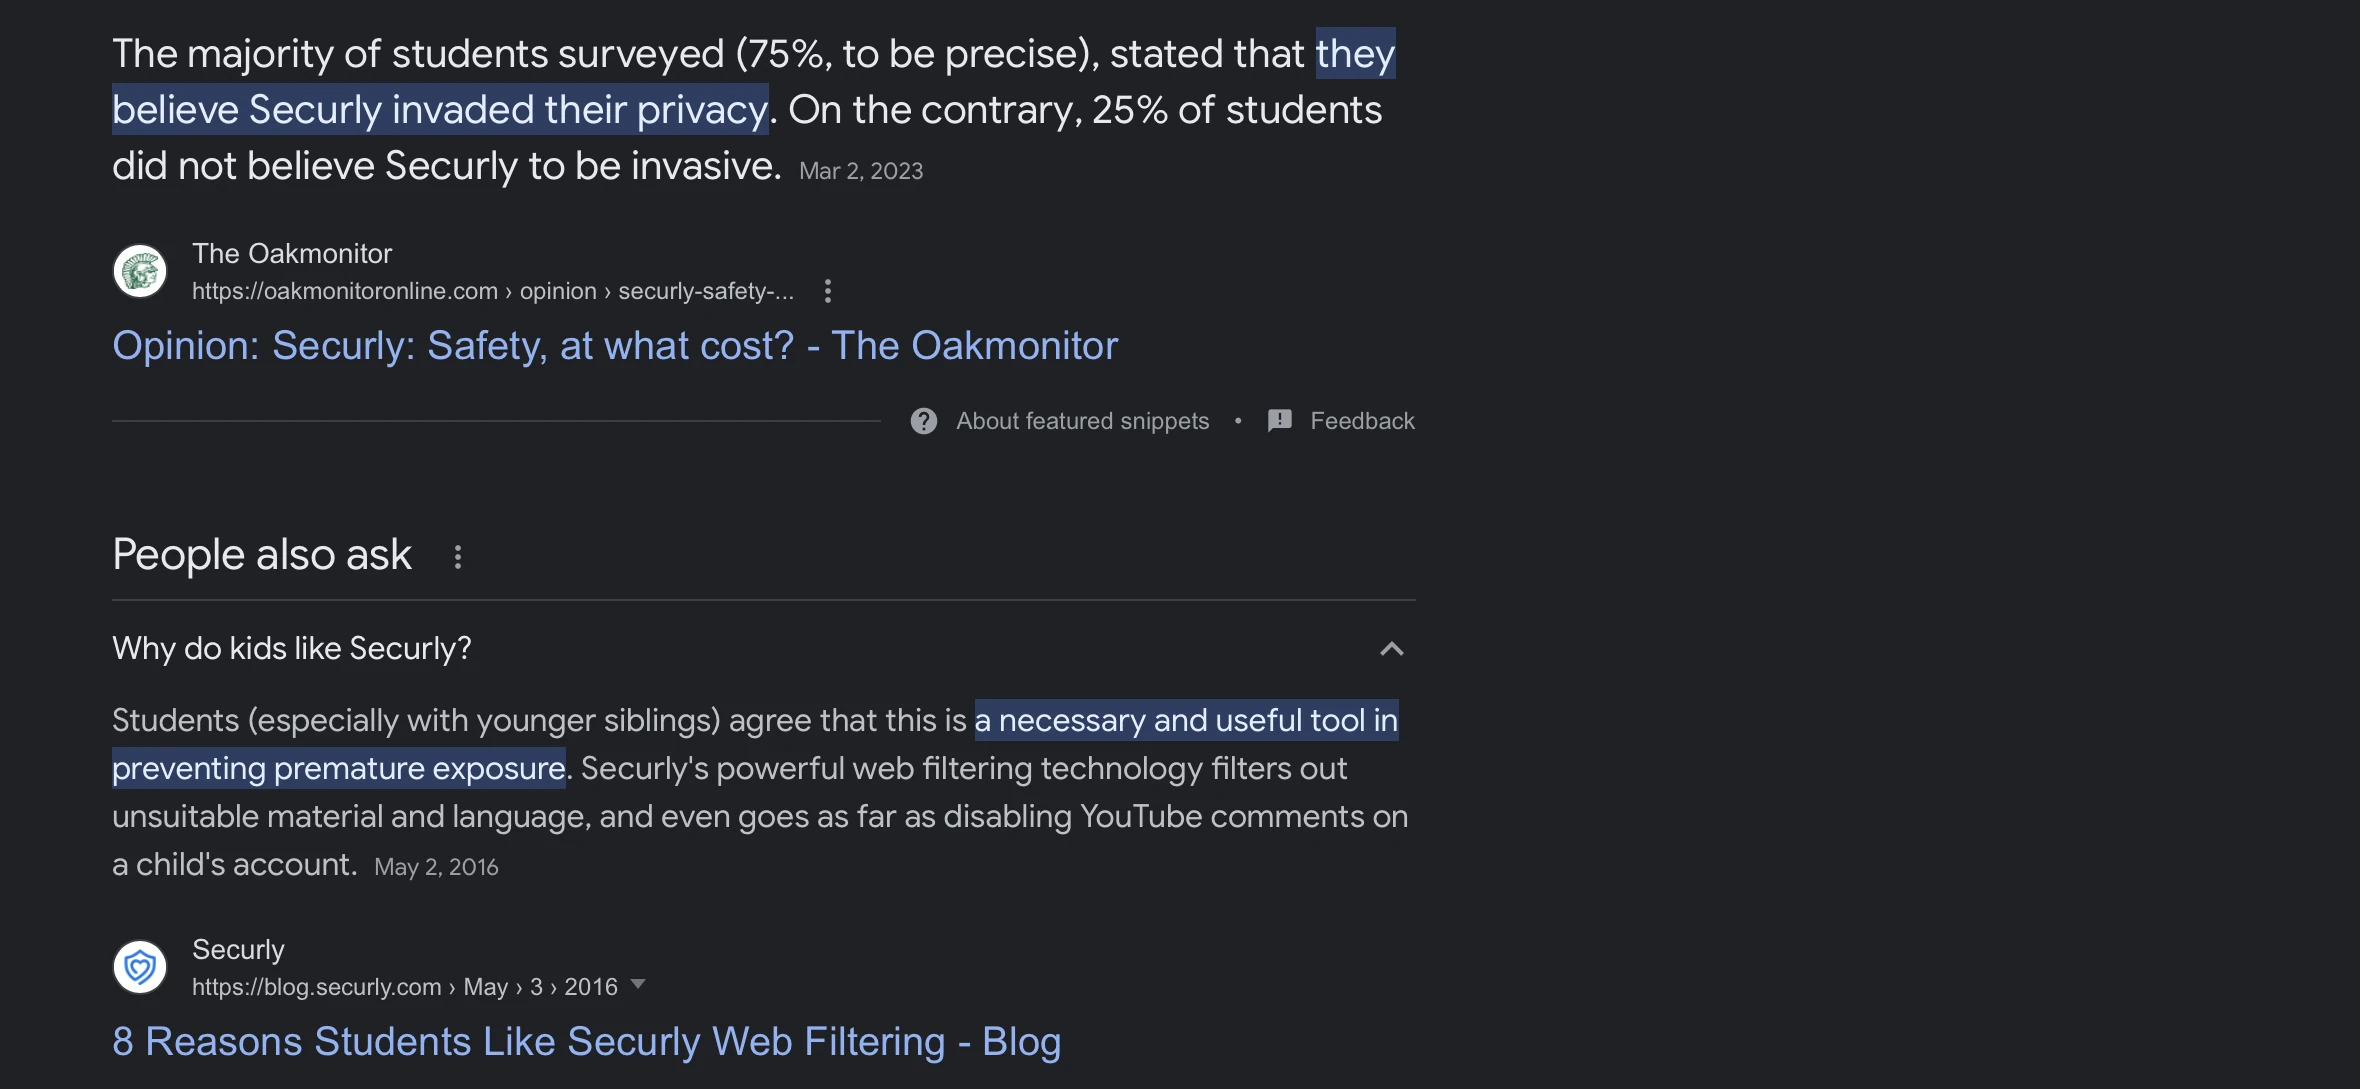Click the Securly shield favicon
Screen dimensions: 2360x1089
point(140,967)
